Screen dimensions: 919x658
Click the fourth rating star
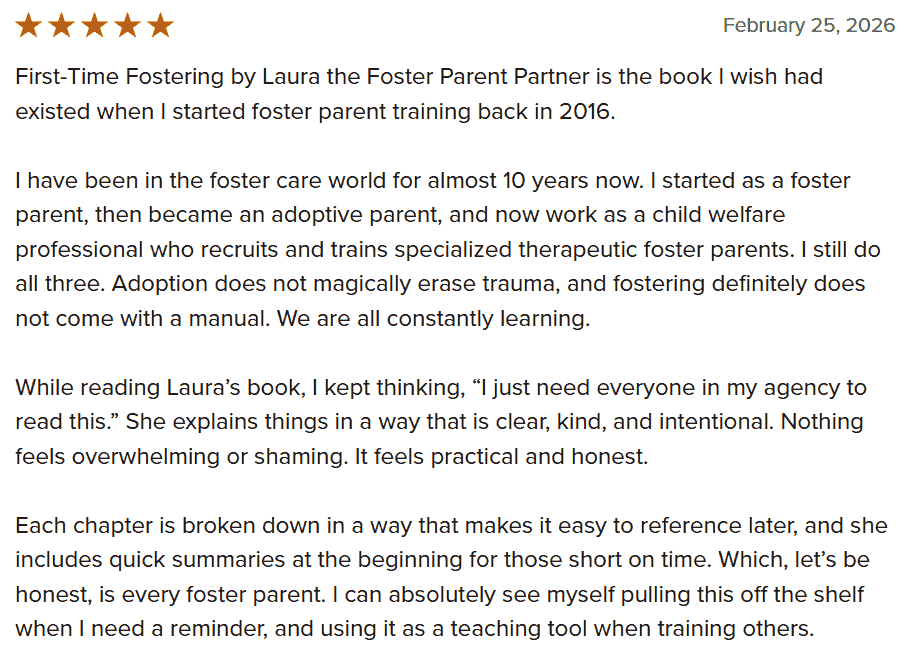click(x=127, y=26)
